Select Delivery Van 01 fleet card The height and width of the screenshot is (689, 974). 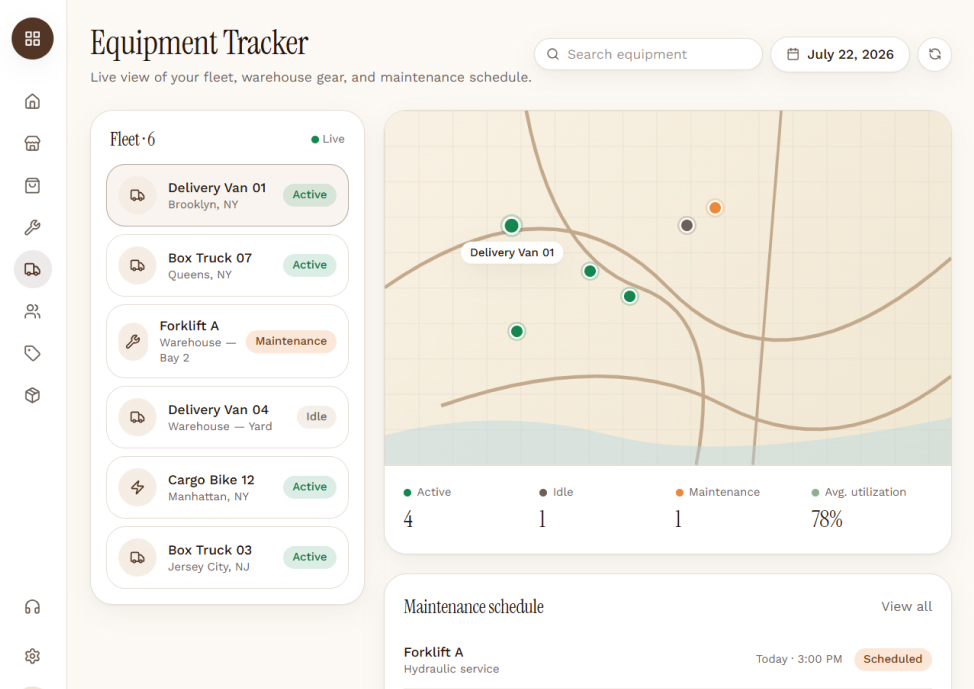[227, 195]
